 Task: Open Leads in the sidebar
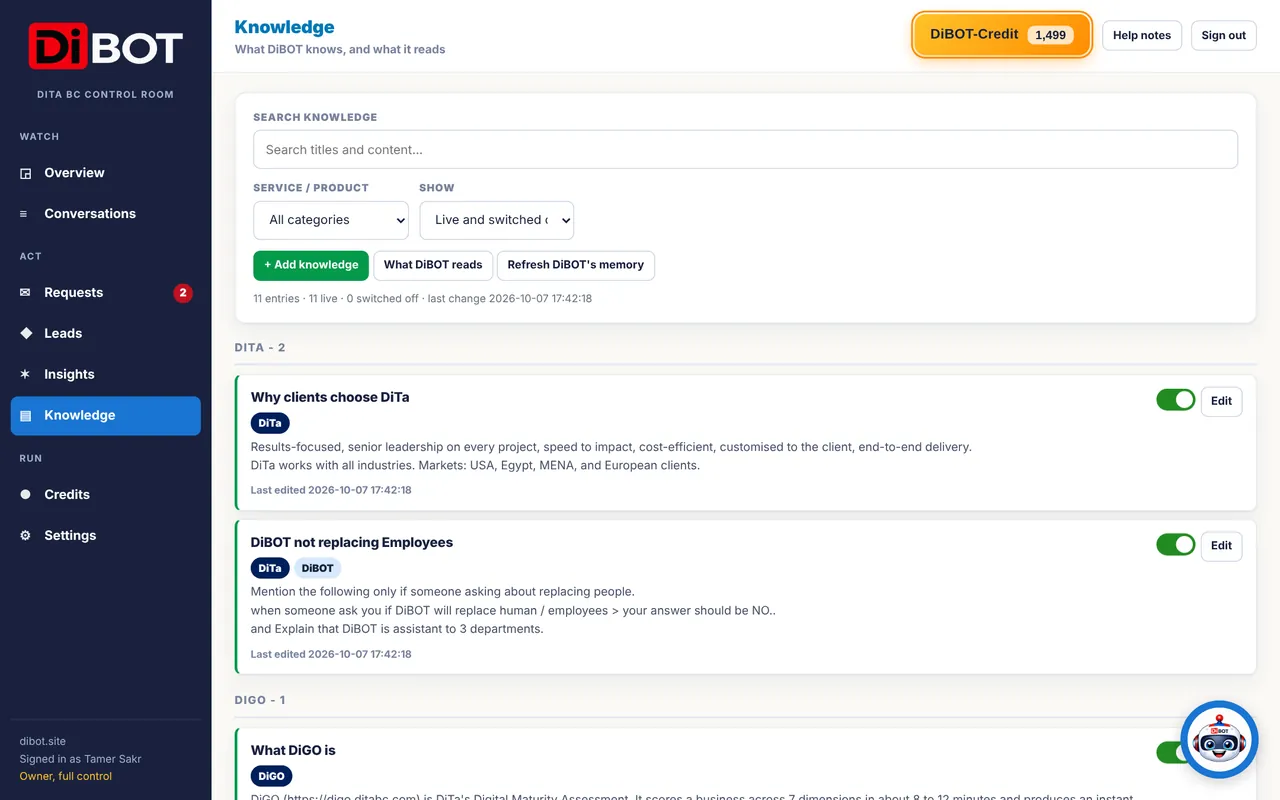click(x=106, y=334)
